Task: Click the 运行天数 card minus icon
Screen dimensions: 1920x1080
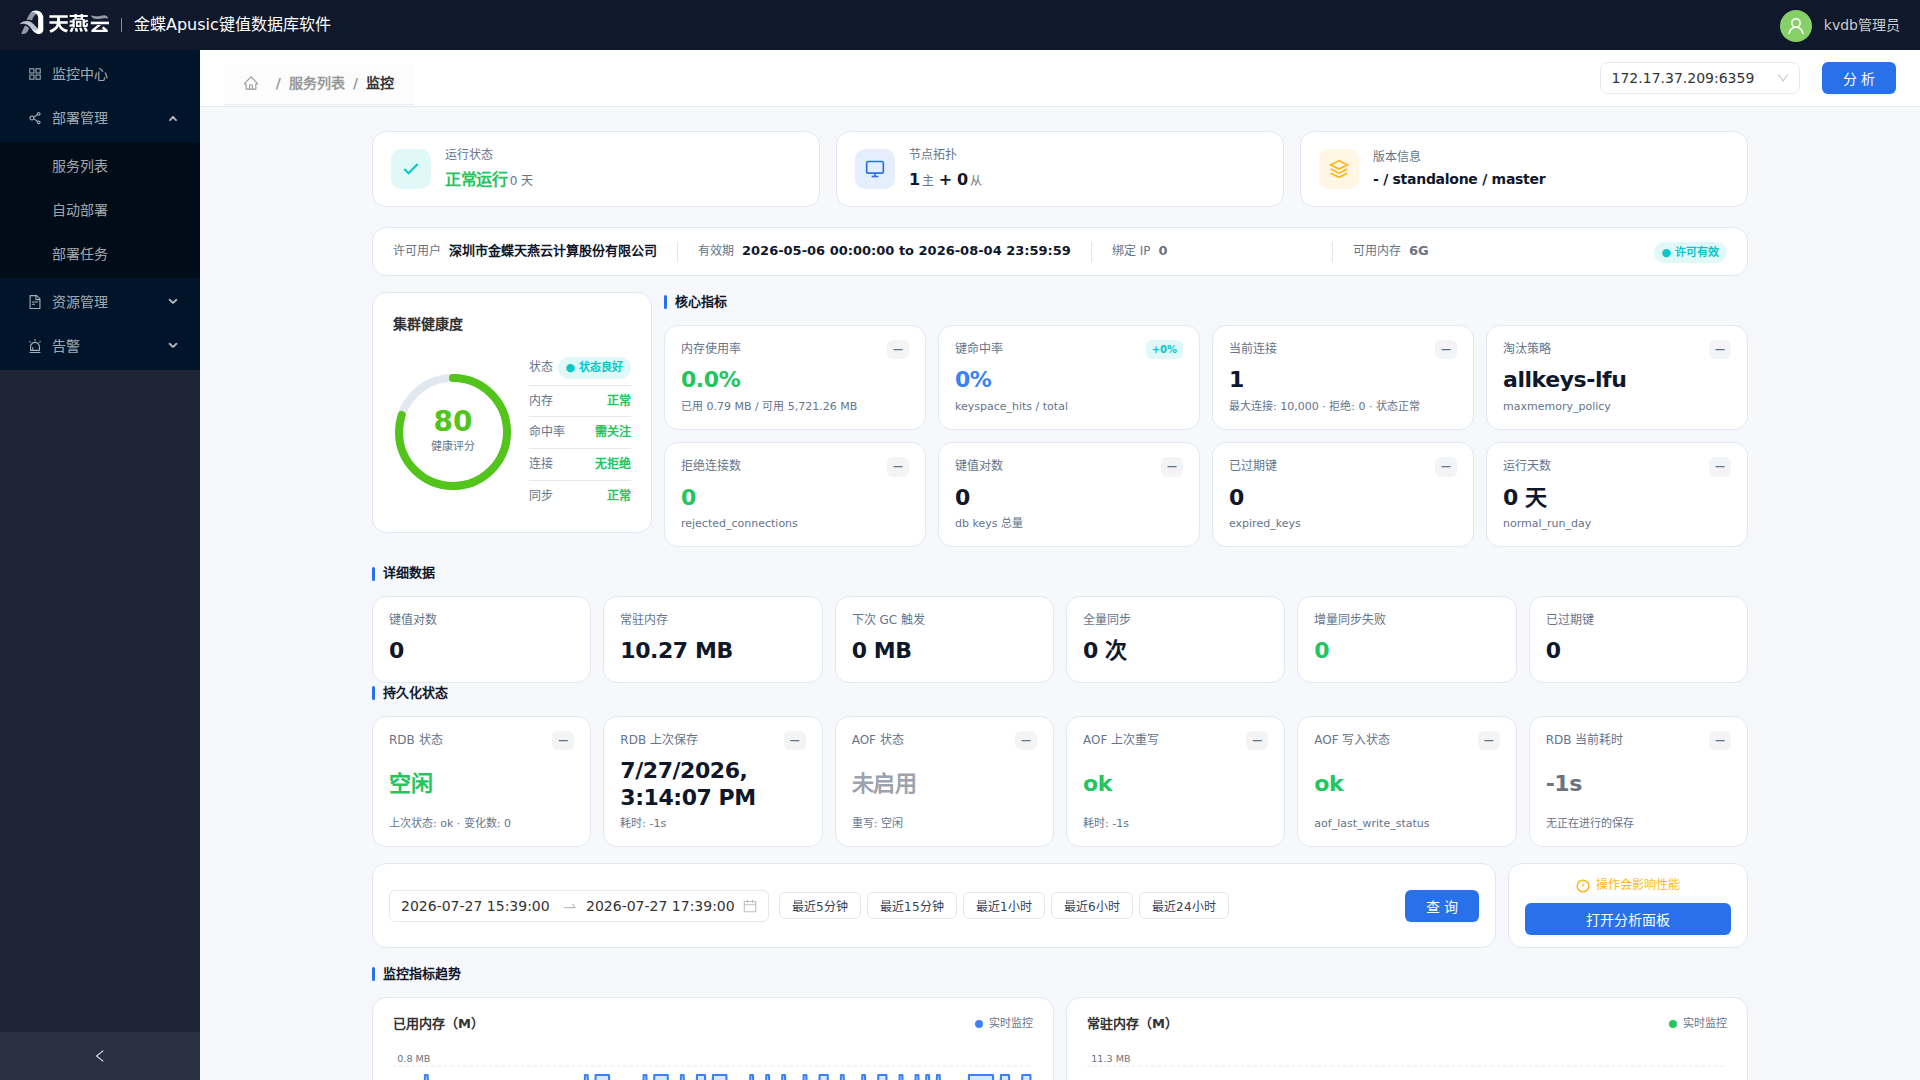Action: click(1720, 466)
